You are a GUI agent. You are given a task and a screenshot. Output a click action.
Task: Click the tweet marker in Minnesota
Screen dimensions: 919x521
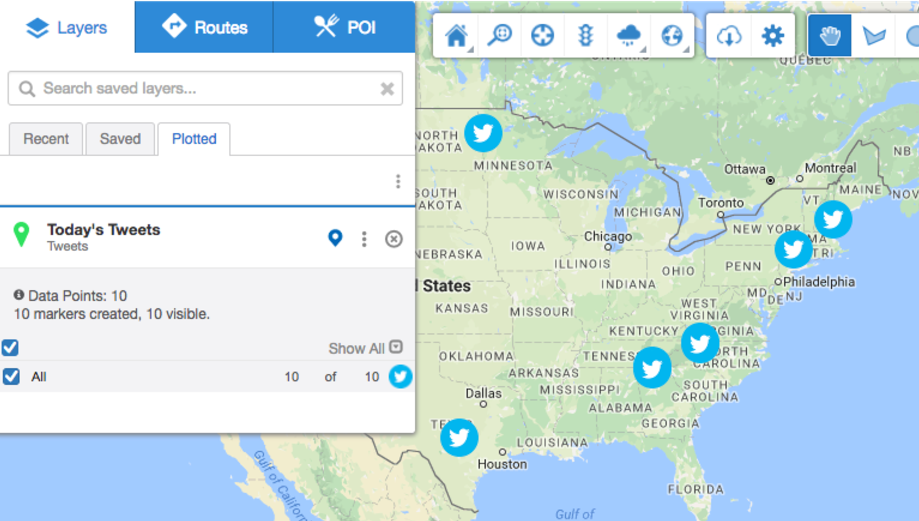(483, 133)
